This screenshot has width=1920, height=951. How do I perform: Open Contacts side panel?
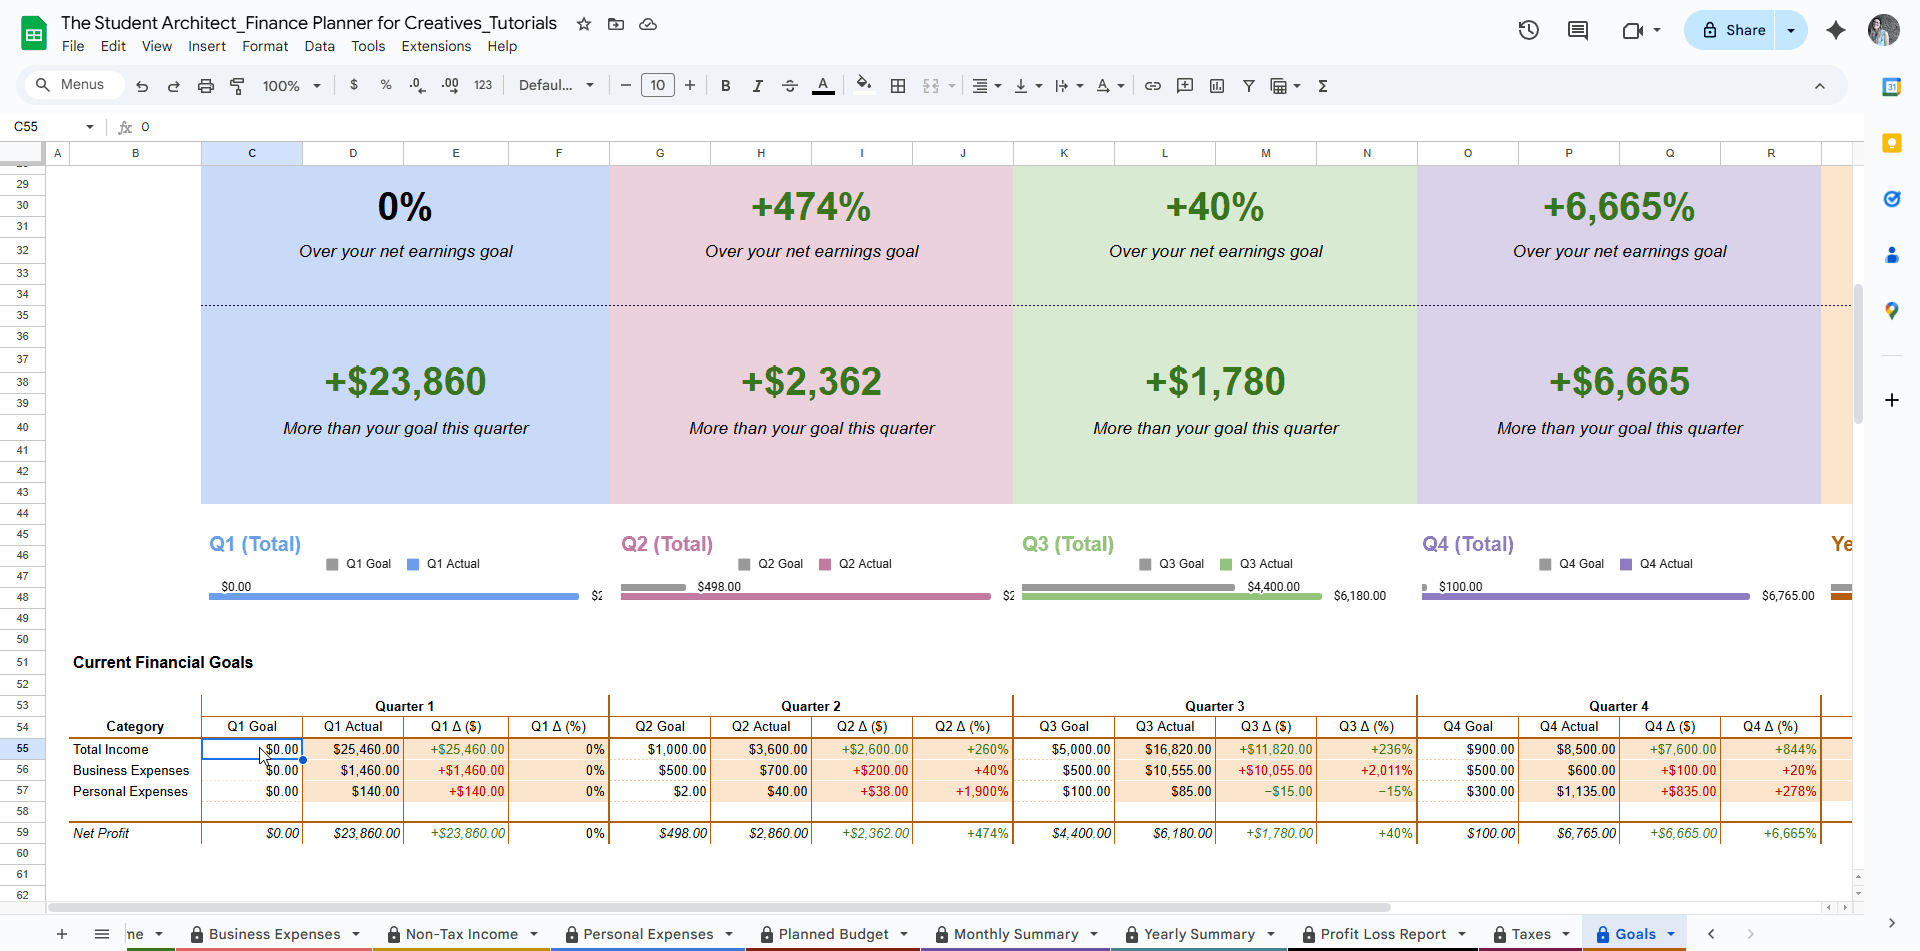(1891, 255)
